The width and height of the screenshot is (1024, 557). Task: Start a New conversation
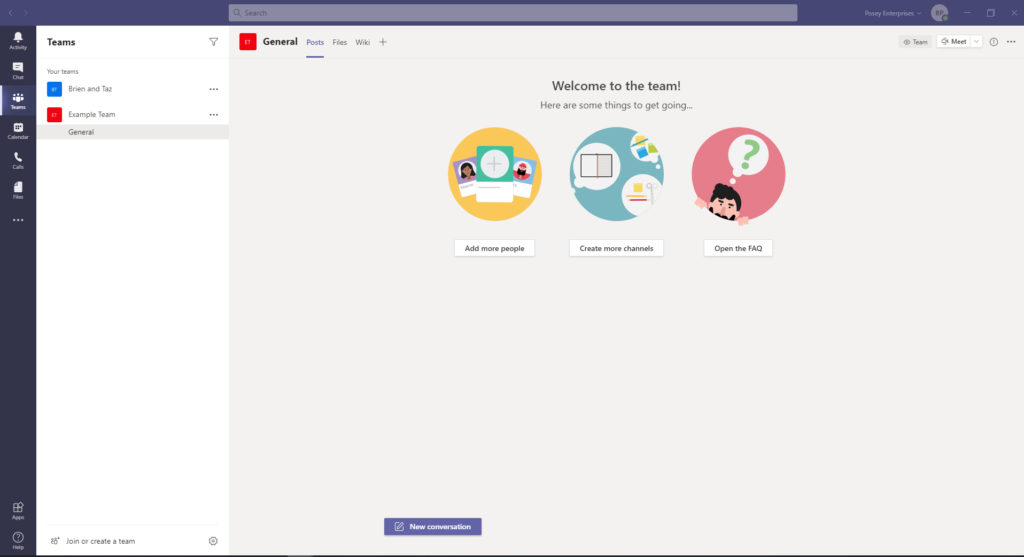(432, 526)
